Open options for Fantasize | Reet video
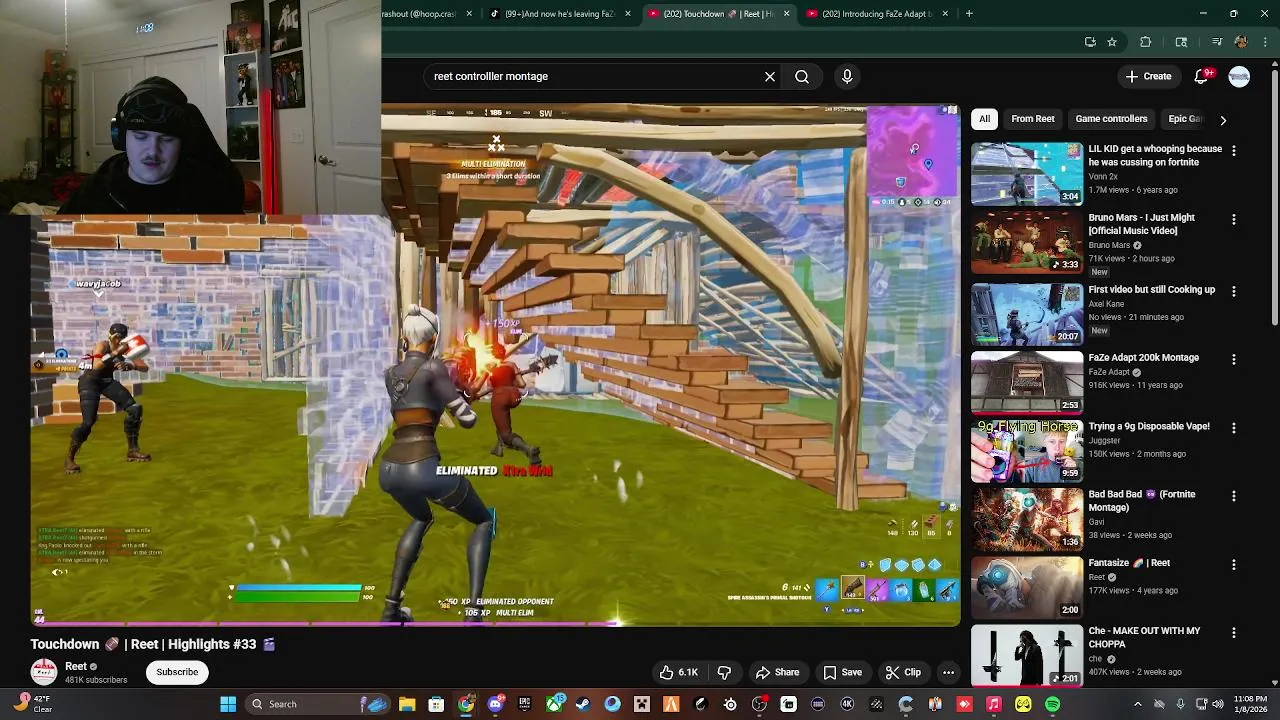The height and width of the screenshot is (720, 1280). pyautogui.click(x=1234, y=565)
